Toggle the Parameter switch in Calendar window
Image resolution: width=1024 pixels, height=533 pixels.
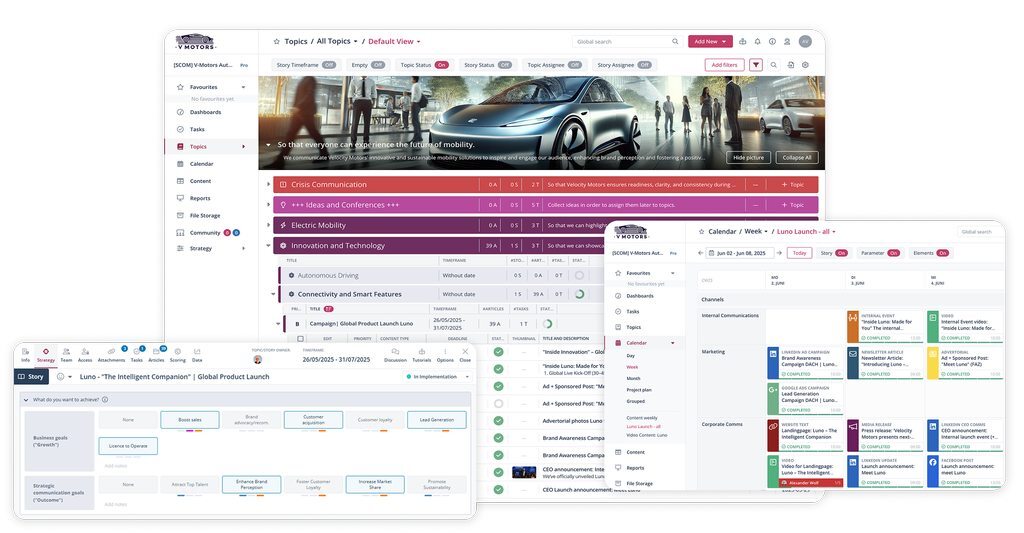click(893, 253)
